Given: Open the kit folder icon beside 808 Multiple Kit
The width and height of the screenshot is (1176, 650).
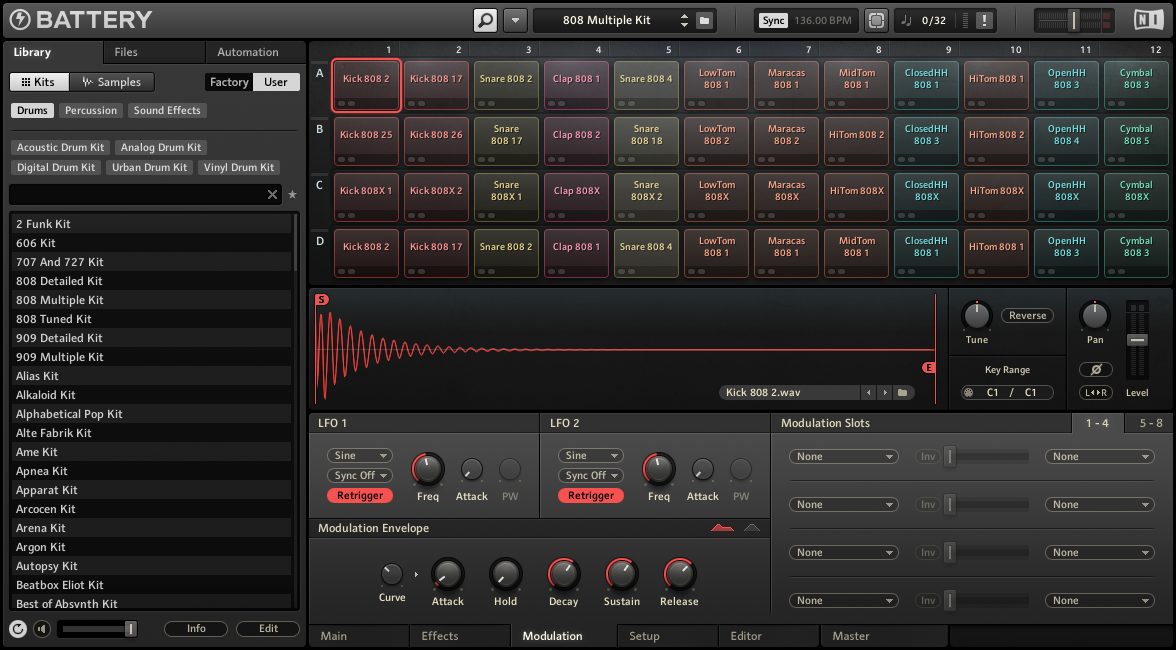Looking at the screenshot, I should click(704, 20).
